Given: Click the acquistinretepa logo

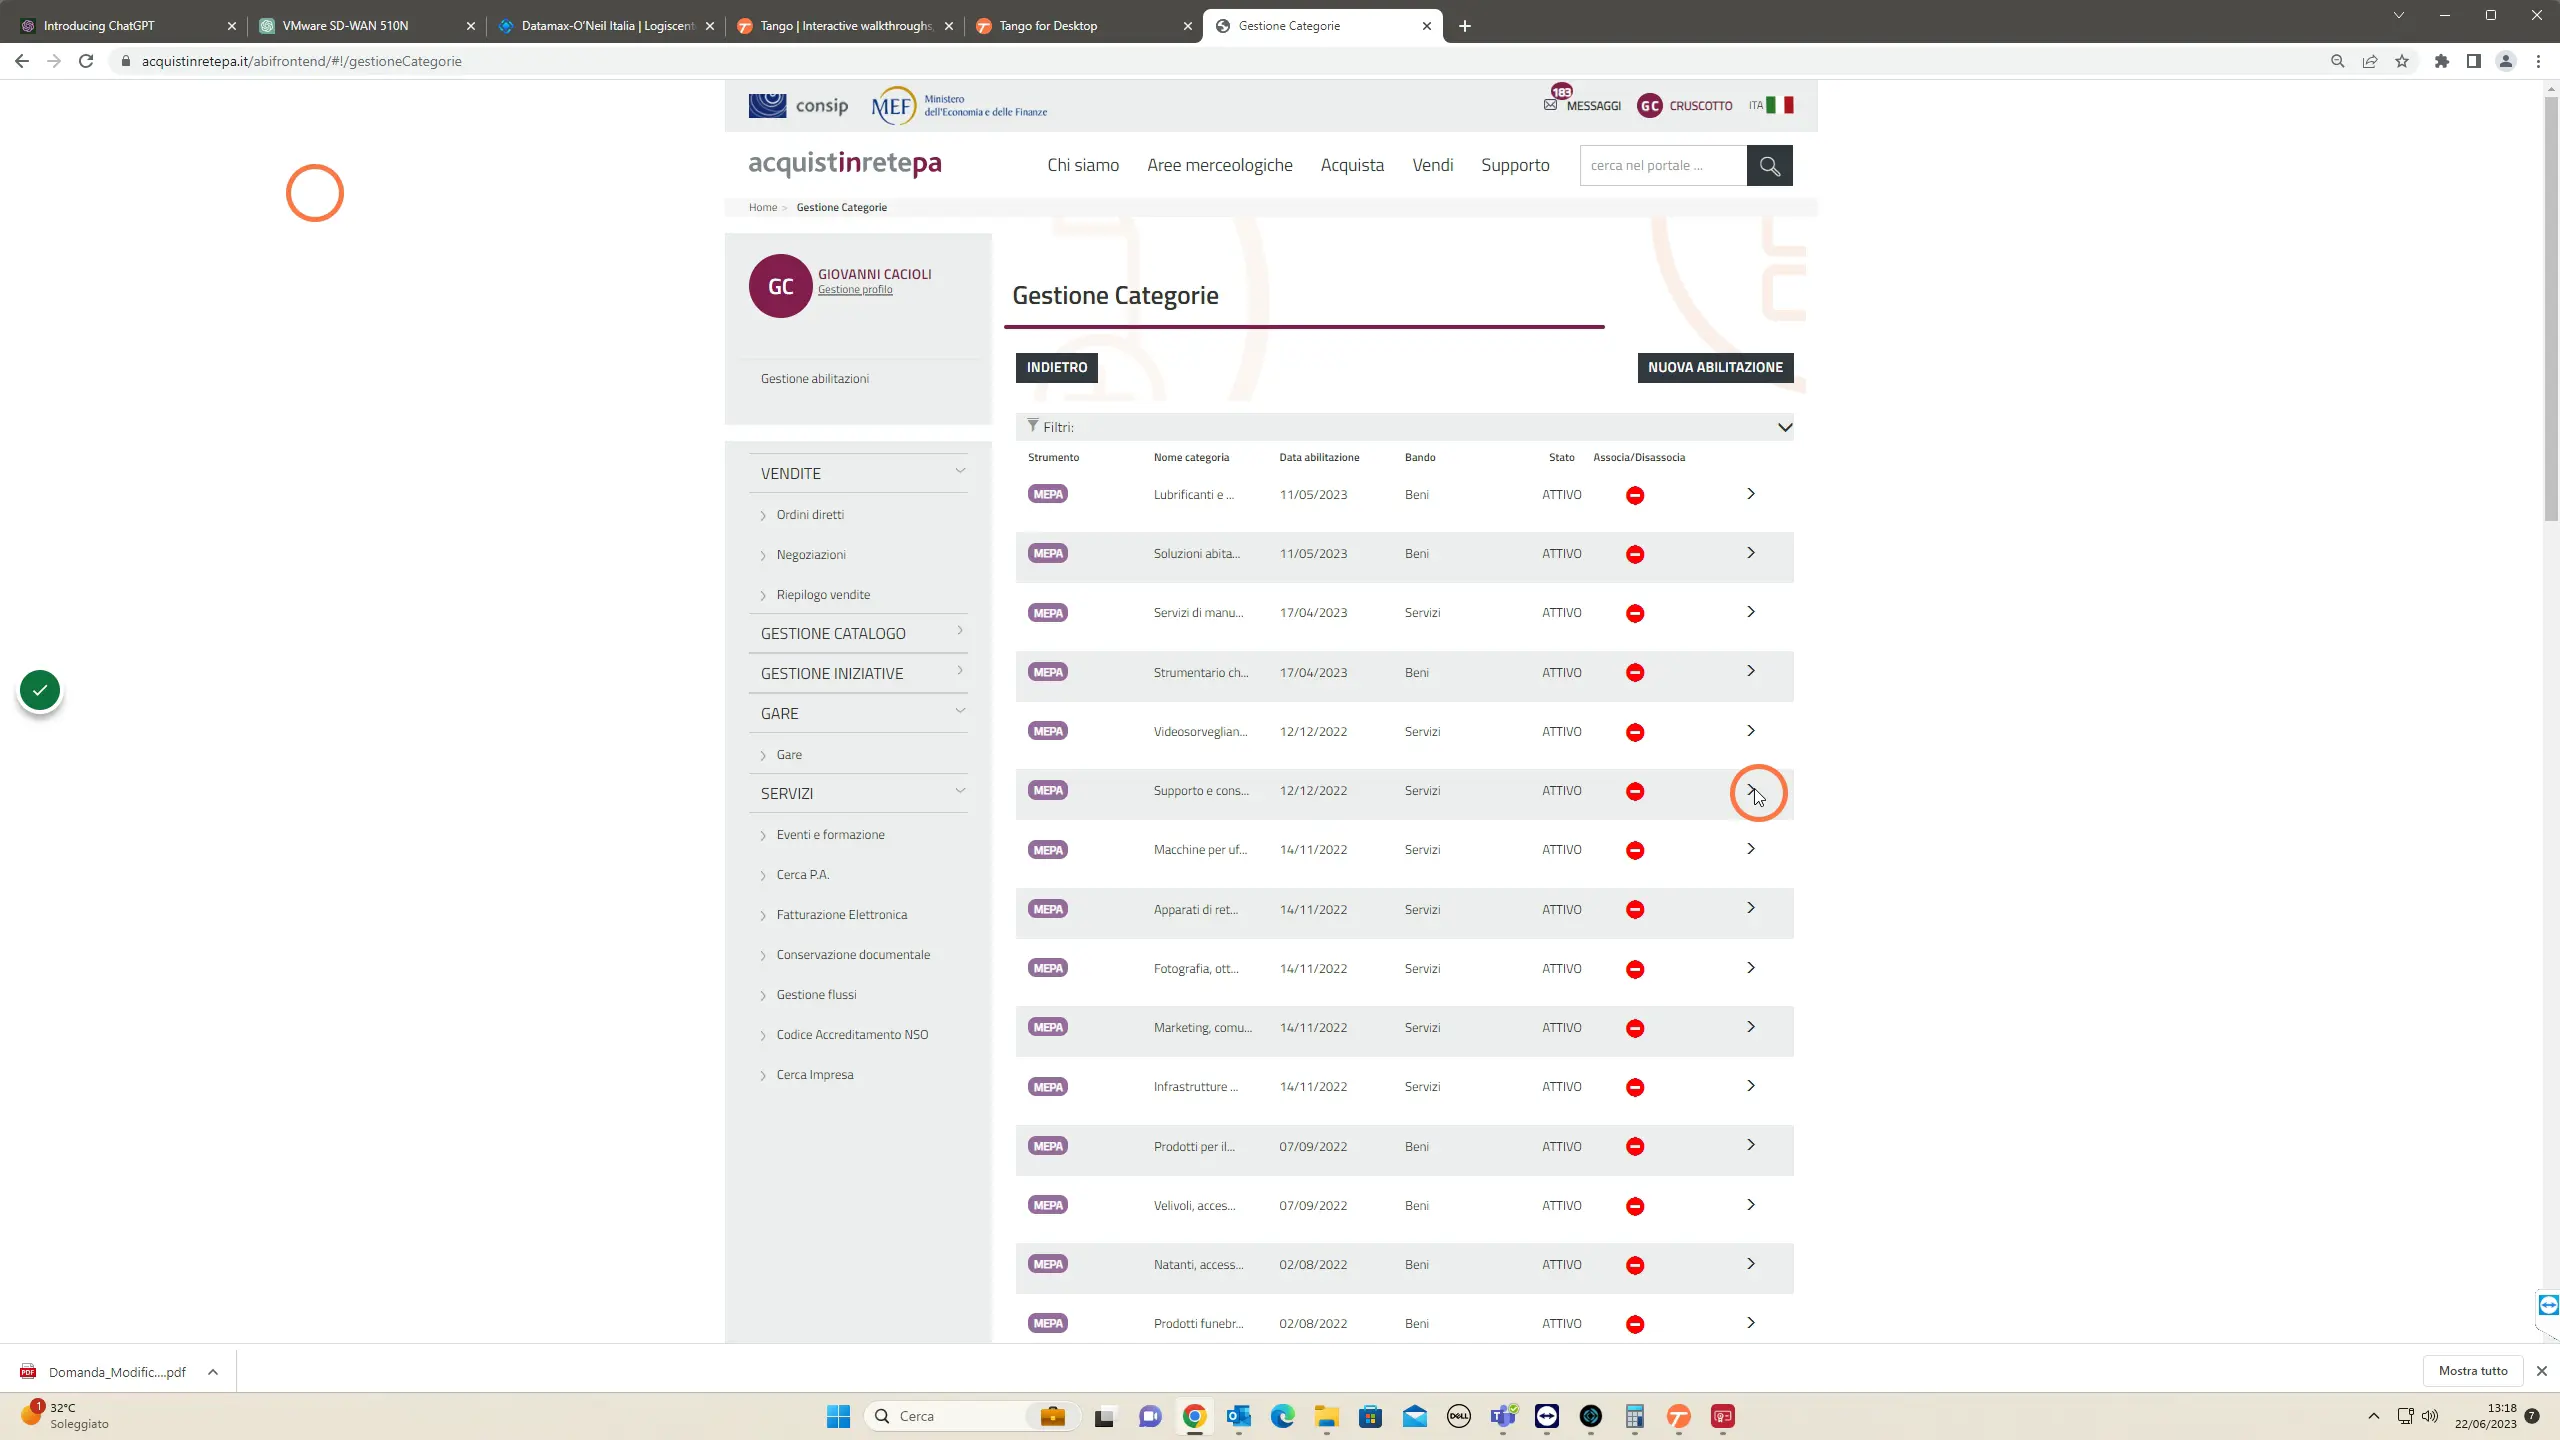Looking at the screenshot, I should click(x=845, y=163).
